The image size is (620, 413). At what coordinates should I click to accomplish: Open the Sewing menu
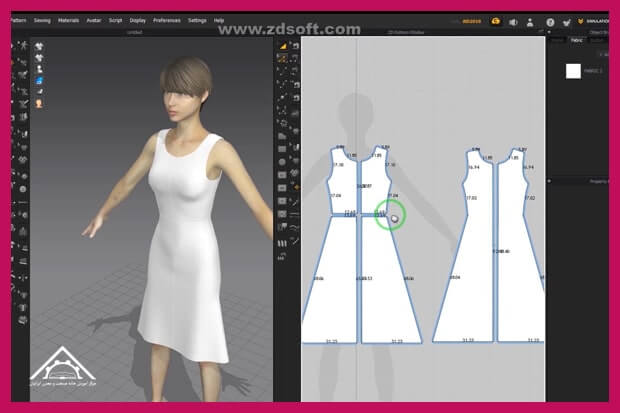point(42,19)
